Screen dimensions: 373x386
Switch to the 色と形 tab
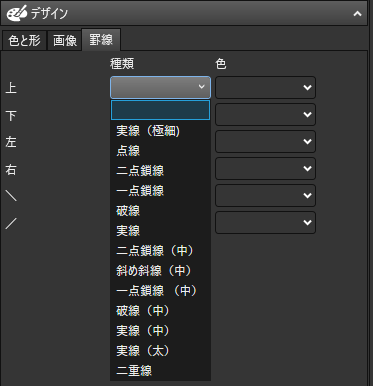click(24, 41)
